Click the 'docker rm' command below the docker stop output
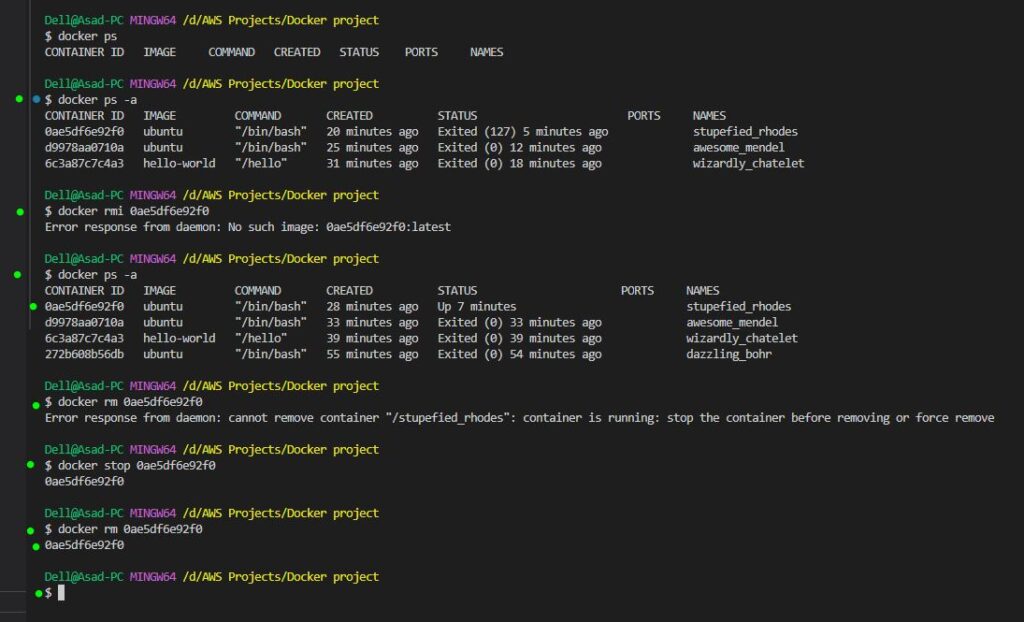This screenshot has width=1024, height=622. [x=123, y=529]
